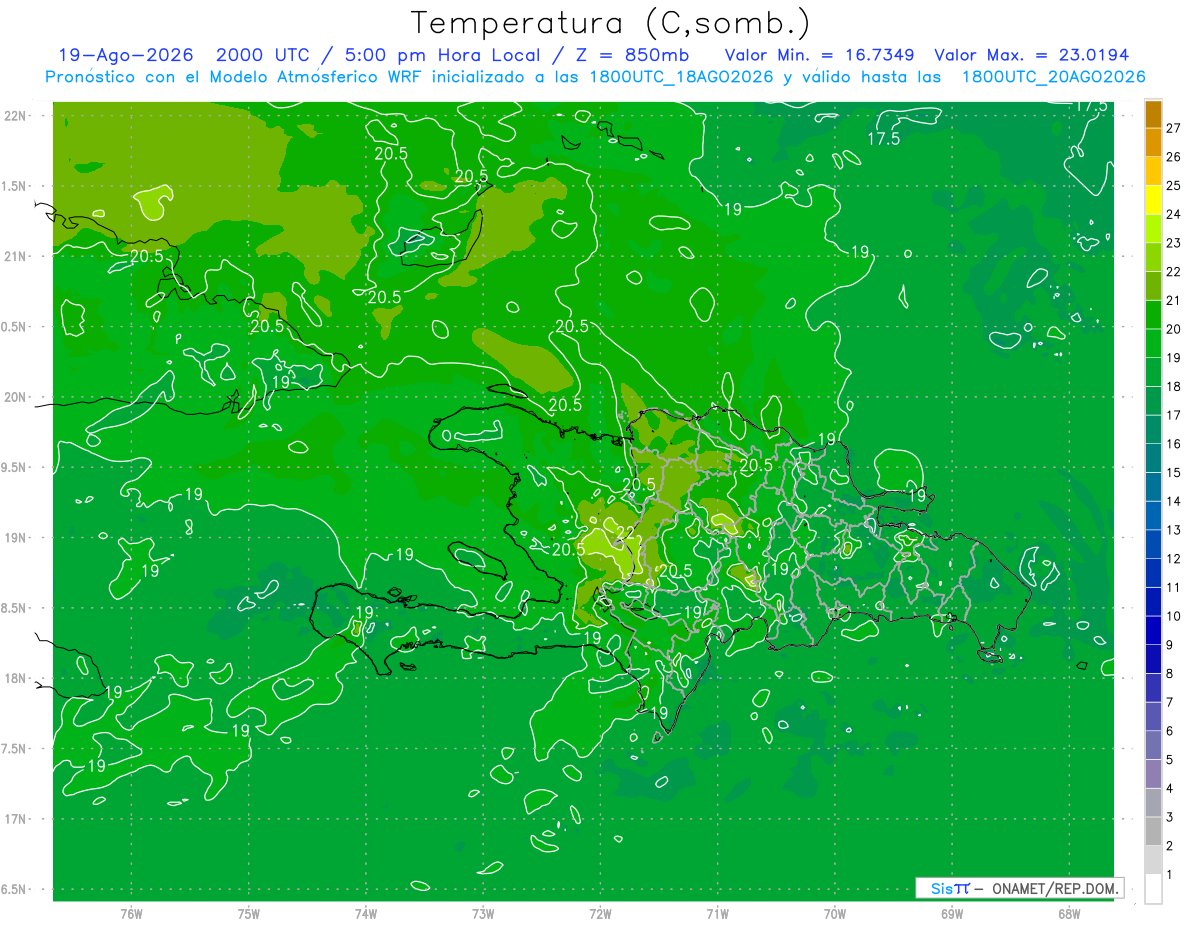1200x927 pixels.
Task: Click the gray swatch between legend 2 and 3
Action: [1153, 832]
